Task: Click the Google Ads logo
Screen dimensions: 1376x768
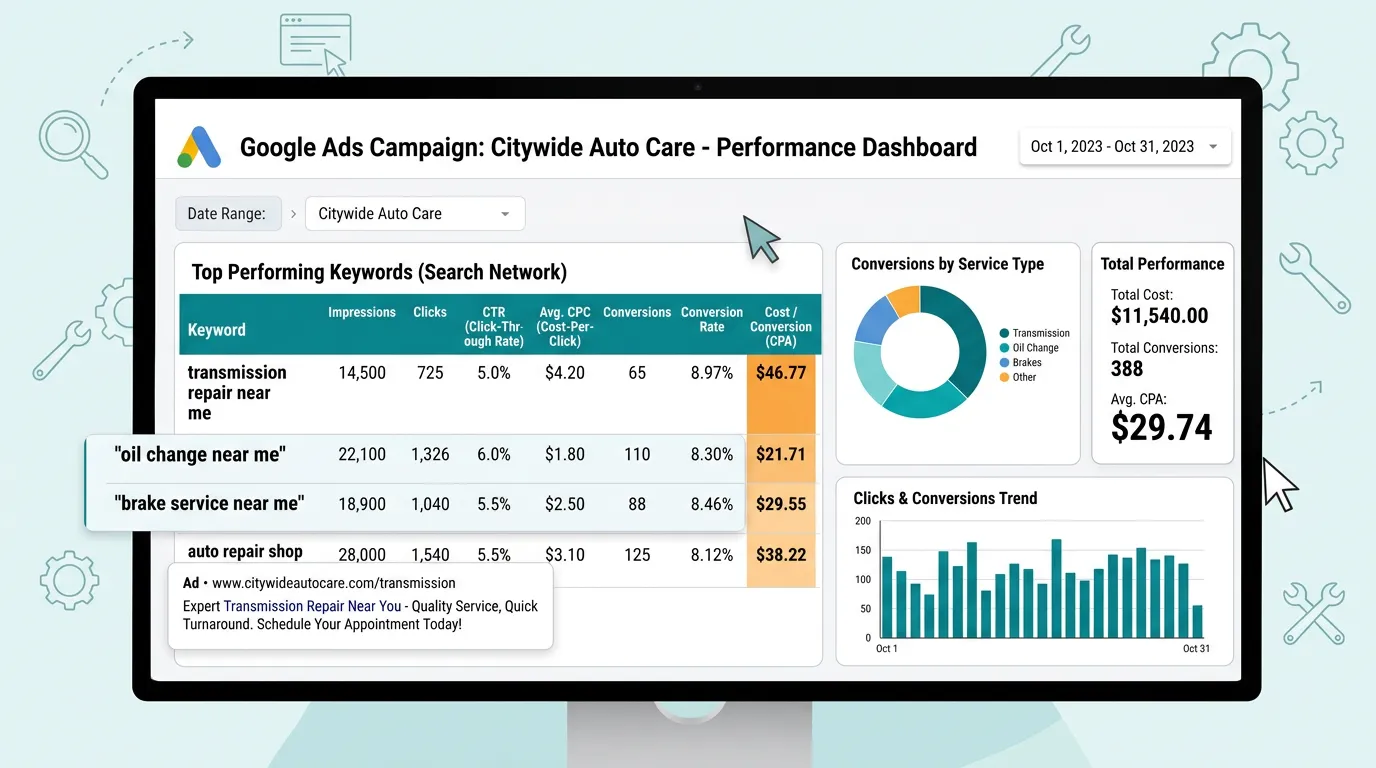Action: [x=199, y=147]
